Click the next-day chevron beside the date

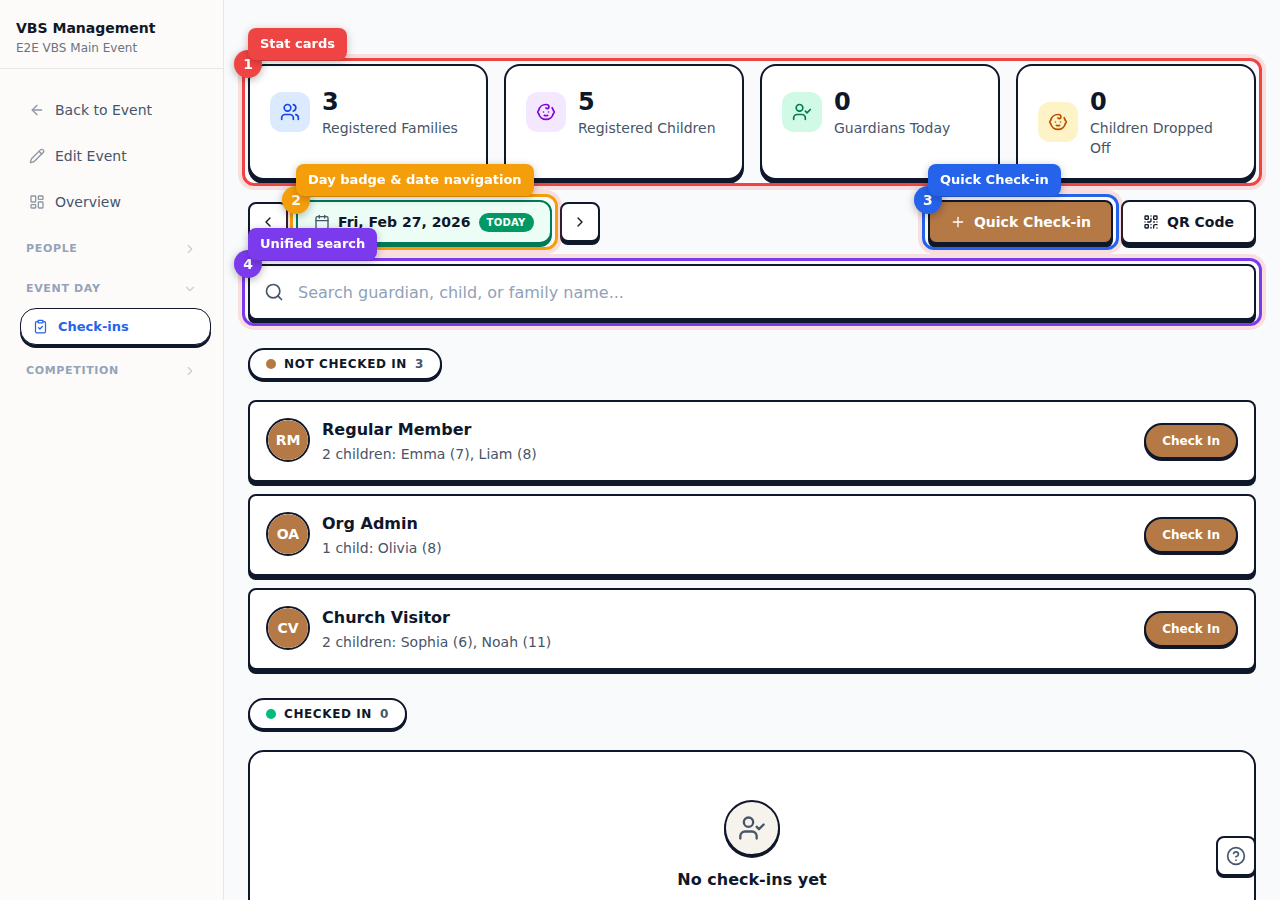tap(580, 222)
